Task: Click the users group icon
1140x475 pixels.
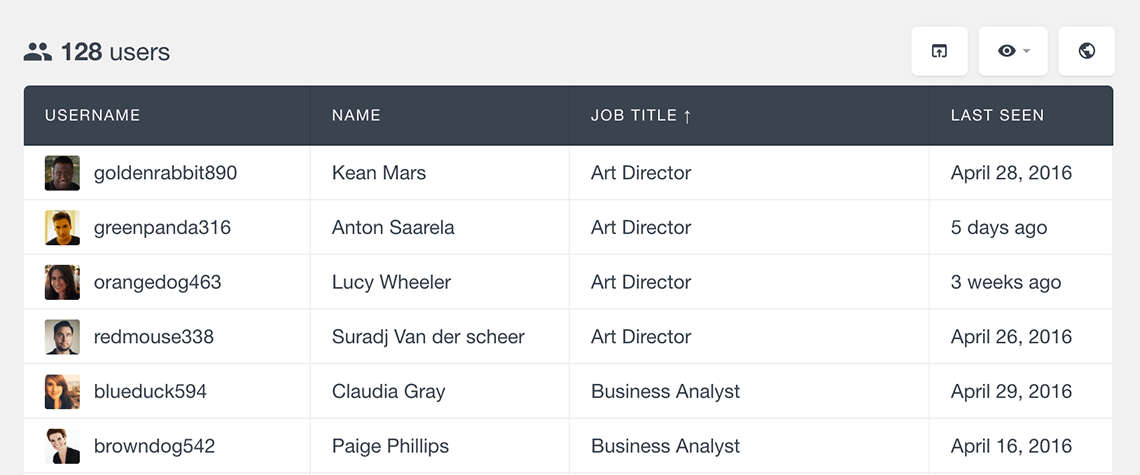Action: tap(38, 52)
